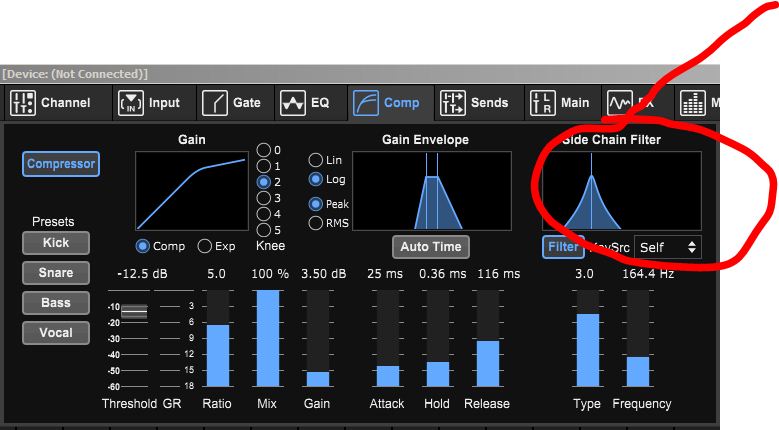The height and width of the screenshot is (430, 779).
Task: Click the Sends tab icon
Action: point(453,103)
